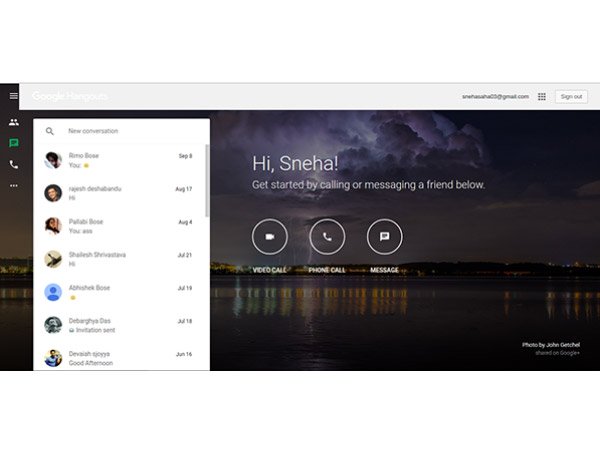Expand the More options ellipsis icon
The image size is (600, 450).
click(x=14, y=185)
